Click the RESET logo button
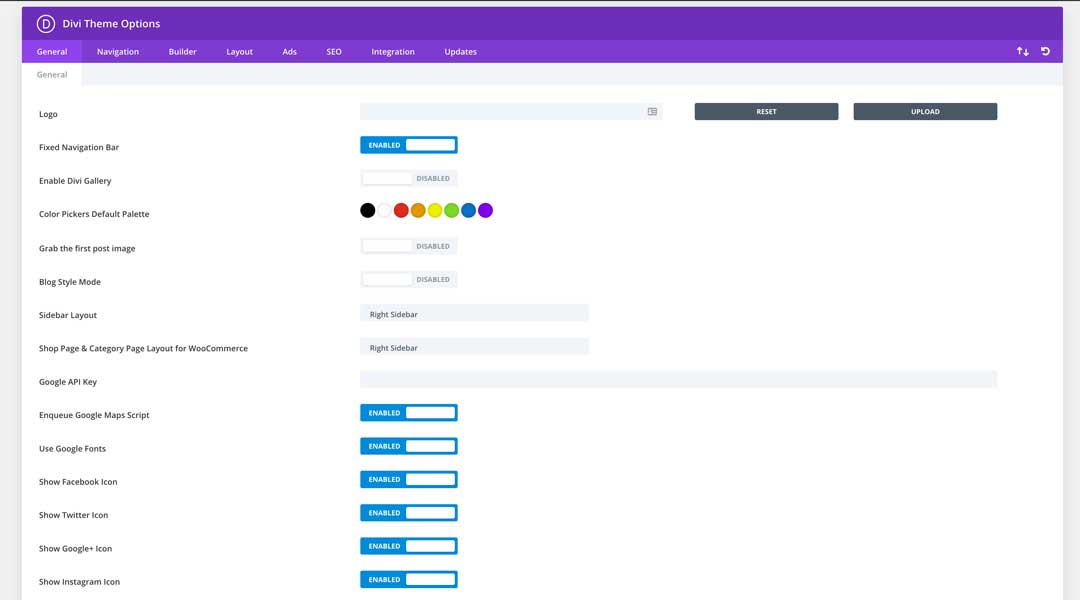The width and height of the screenshot is (1080, 600). coord(766,112)
